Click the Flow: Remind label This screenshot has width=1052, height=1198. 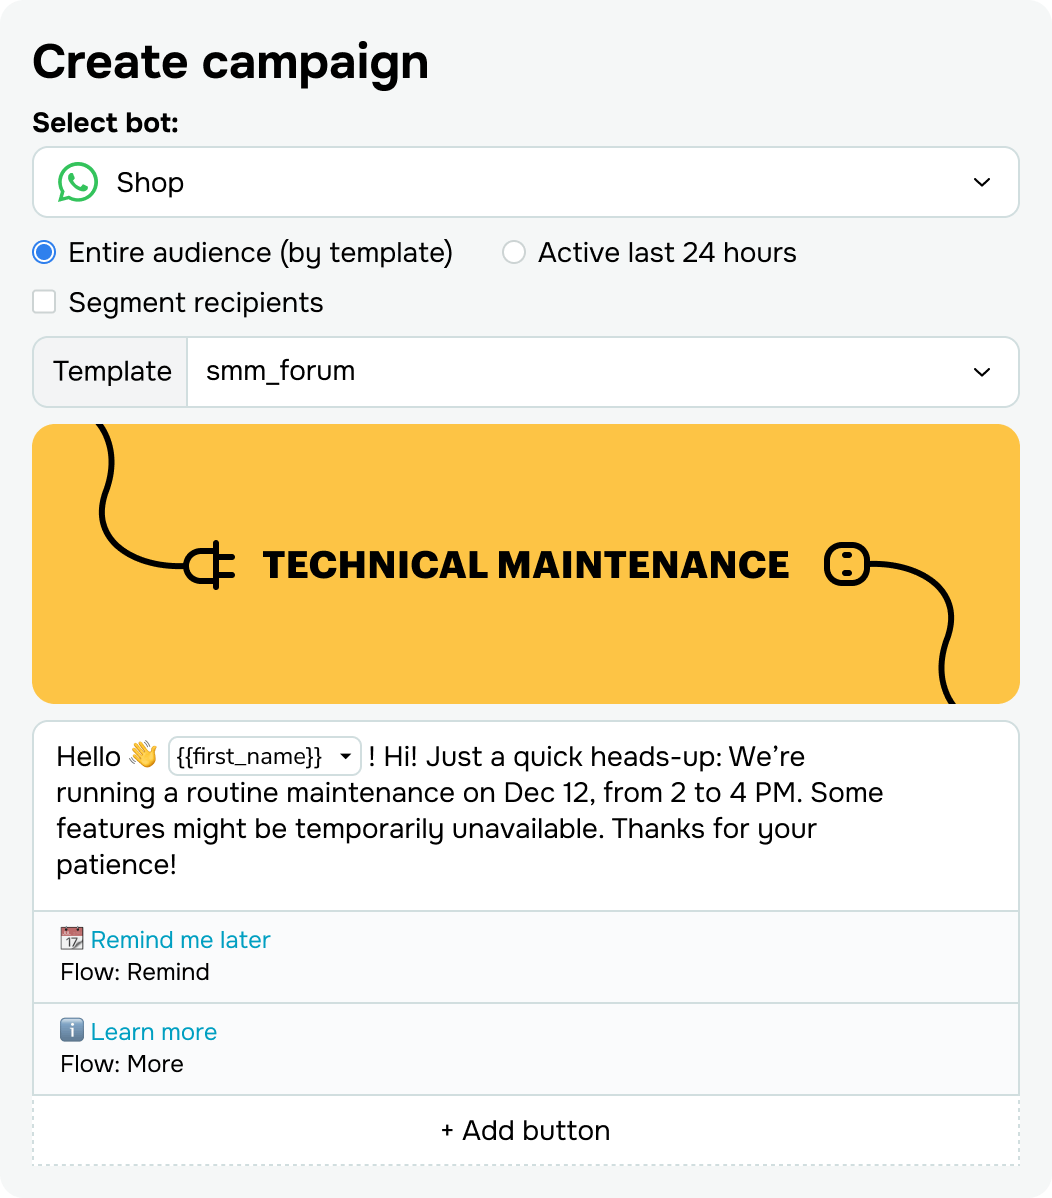point(132,971)
